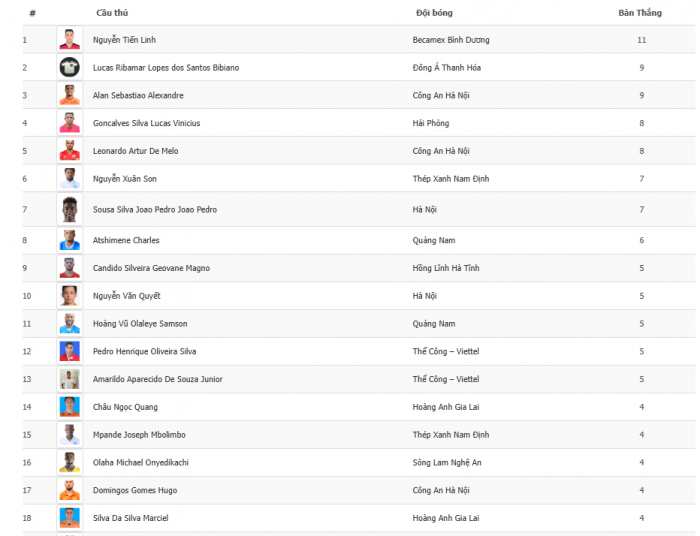
Task: Click Pedro Henrique Oliveira Silva's photo
Action: point(70,351)
